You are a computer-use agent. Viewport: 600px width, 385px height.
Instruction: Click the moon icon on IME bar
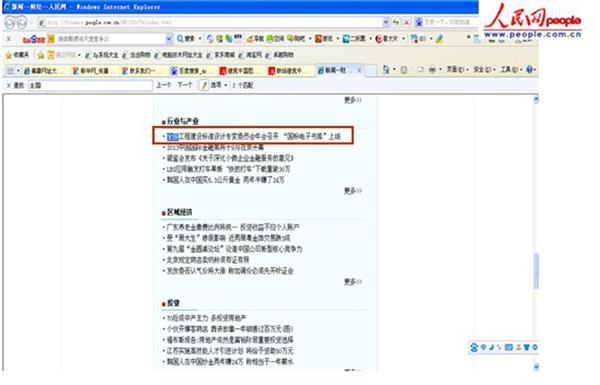pyautogui.click(x=491, y=347)
